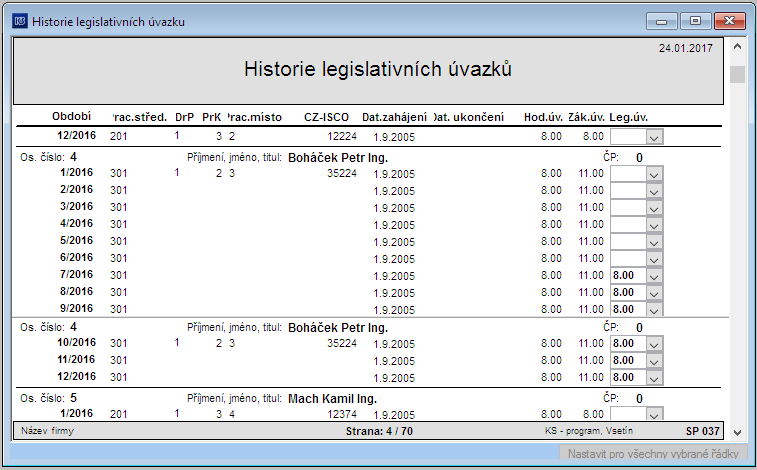Open Leg.úv. dropdown for Boháček 3/2016
The height and width of the screenshot is (470, 757).
[x=654, y=207]
